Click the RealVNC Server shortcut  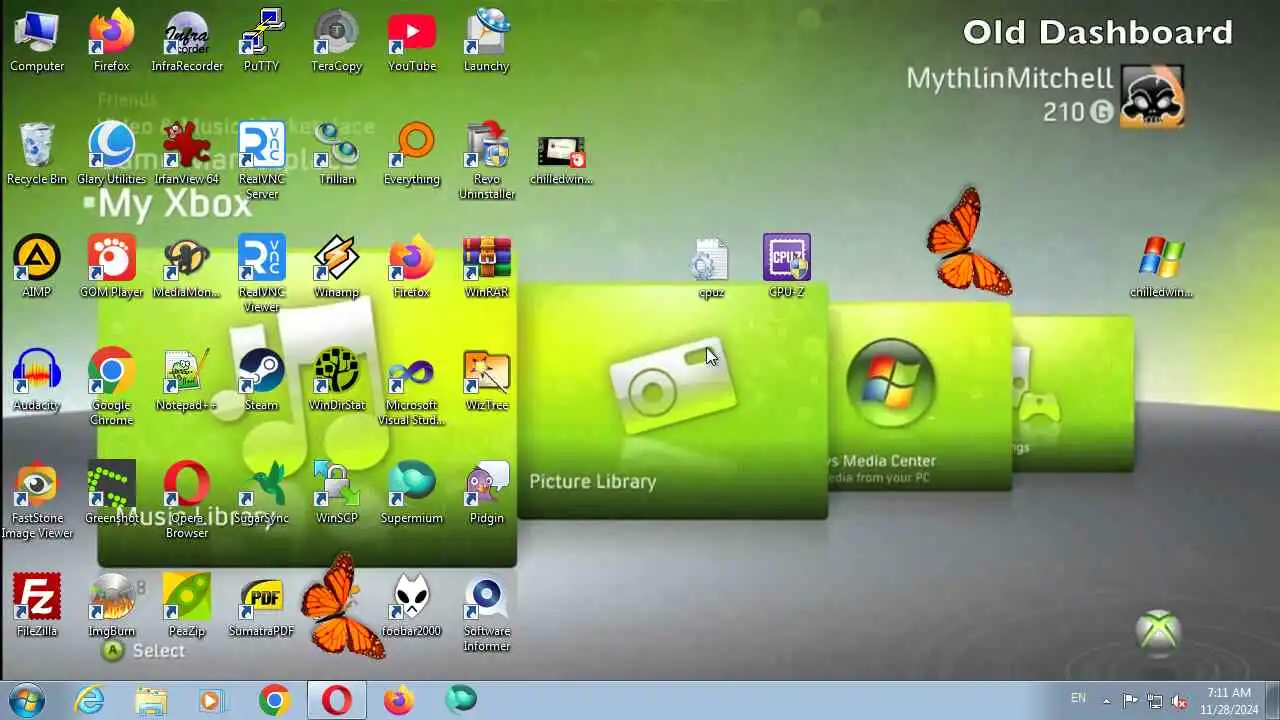[x=262, y=162]
